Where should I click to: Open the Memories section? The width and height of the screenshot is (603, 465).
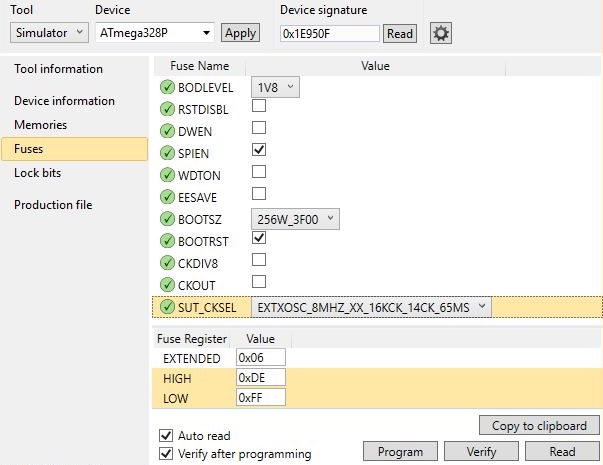pyautogui.click(x=41, y=125)
